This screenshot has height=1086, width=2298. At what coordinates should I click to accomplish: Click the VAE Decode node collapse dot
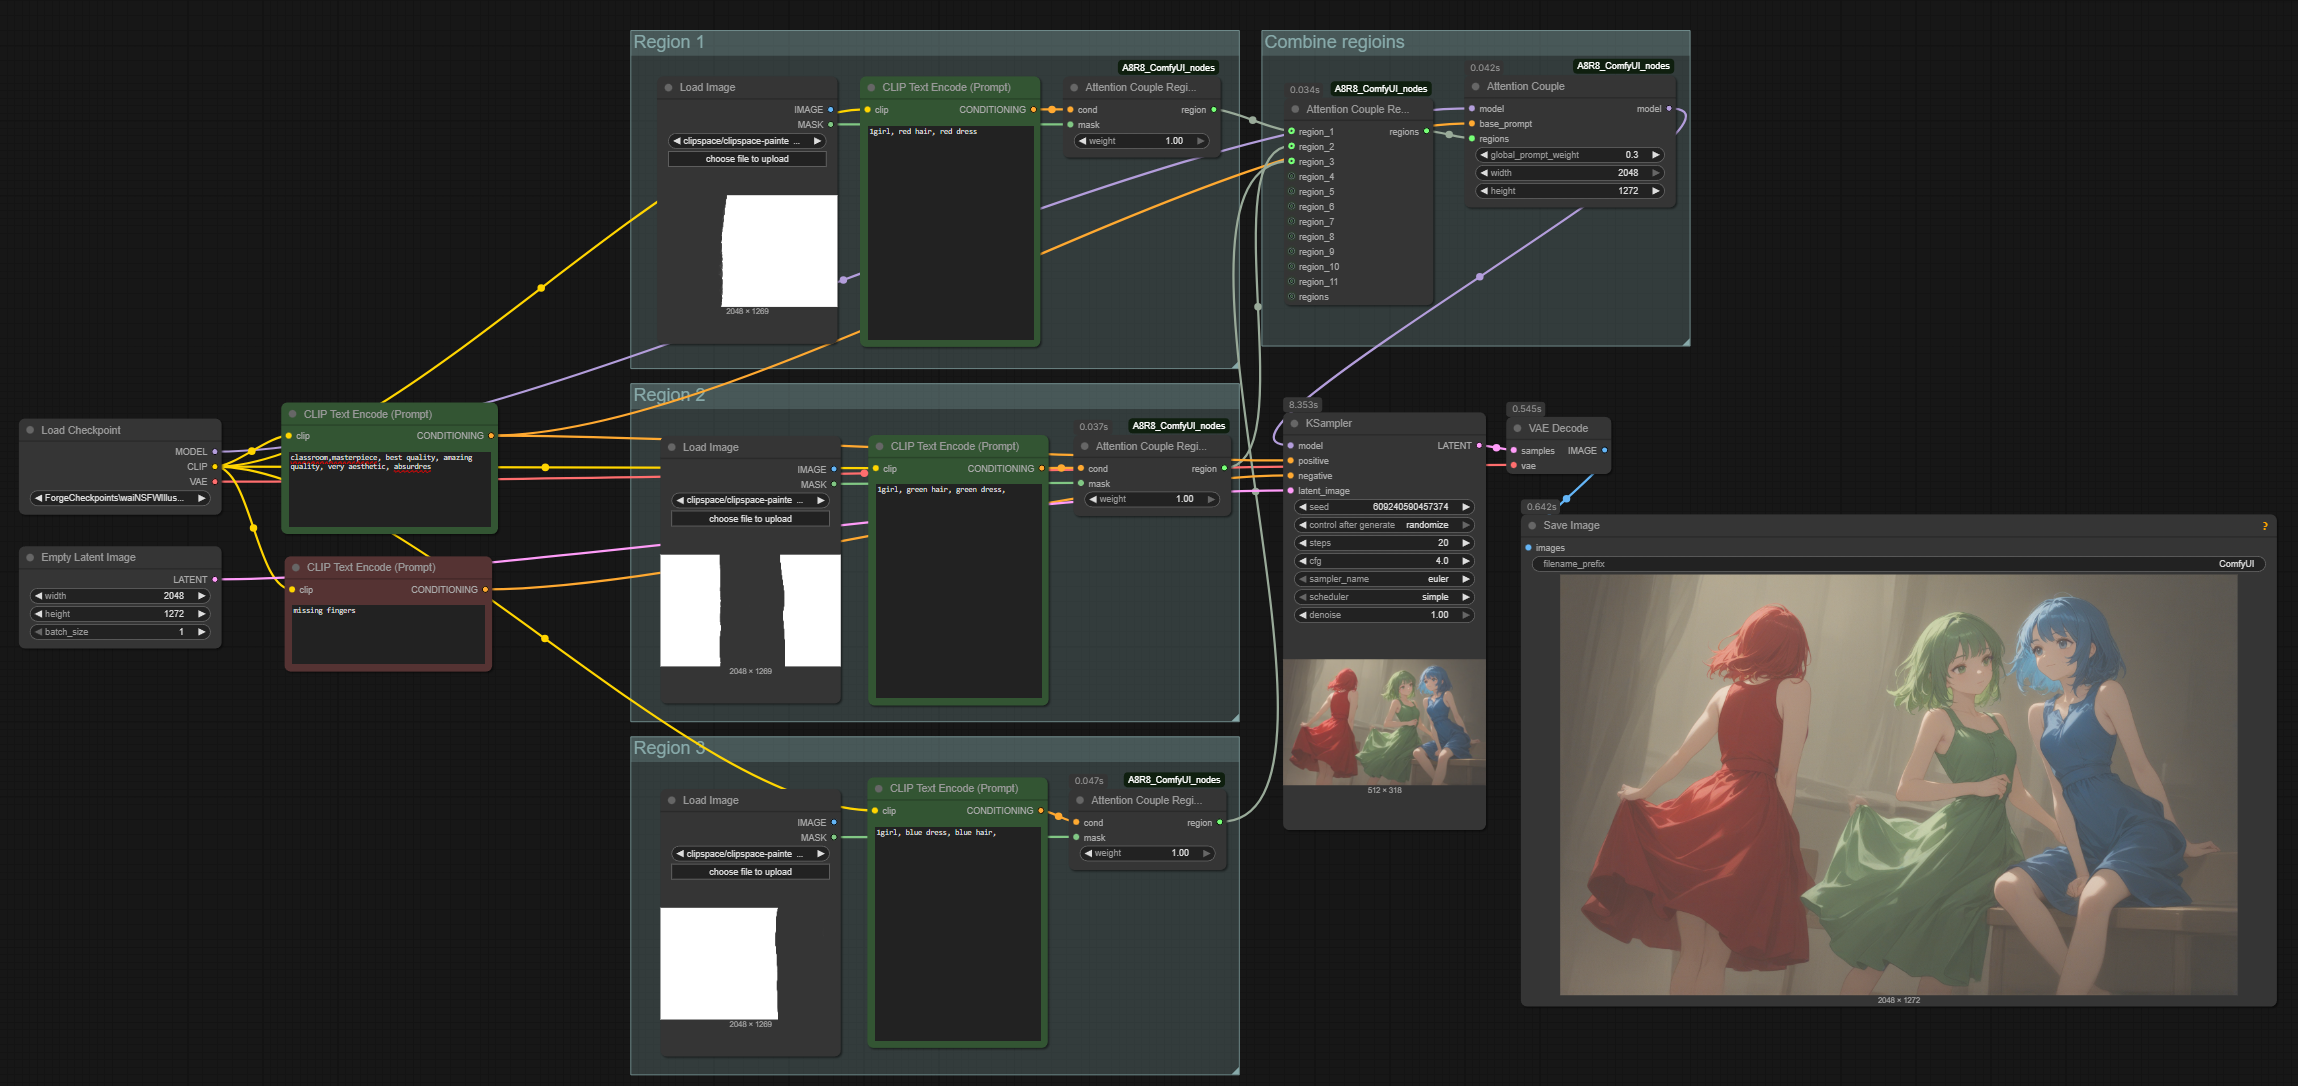pos(1517,428)
